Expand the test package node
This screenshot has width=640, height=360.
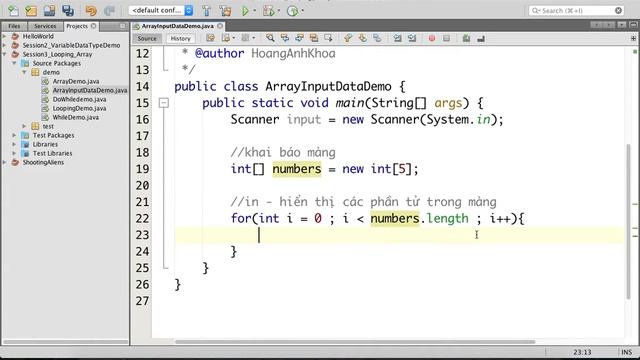[x=24, y=126]
